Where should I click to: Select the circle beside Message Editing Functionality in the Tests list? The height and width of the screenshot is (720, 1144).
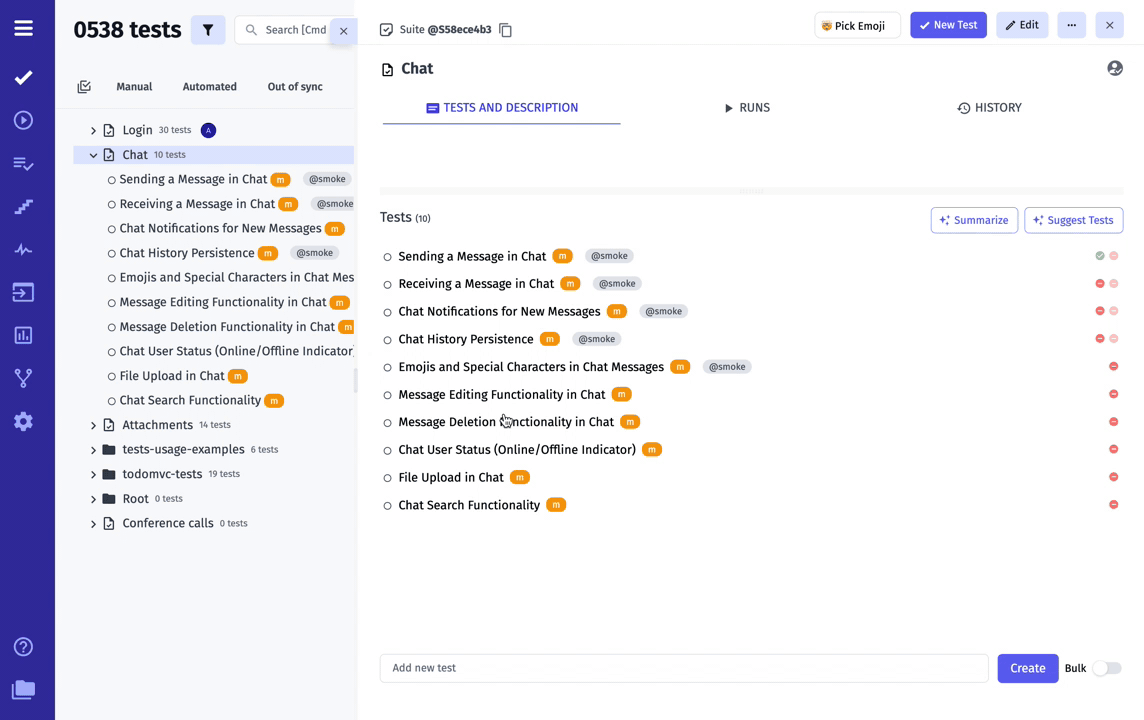tap(387, 395)
